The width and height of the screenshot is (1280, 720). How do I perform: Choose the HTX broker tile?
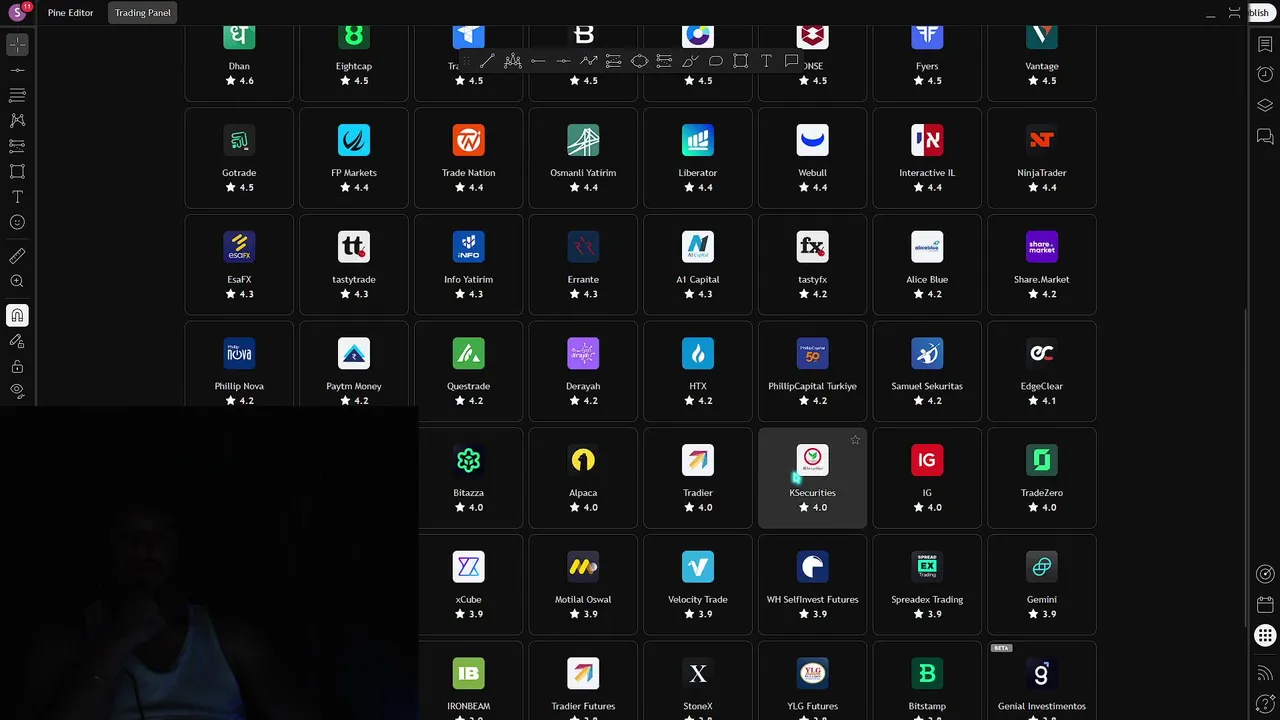point(698,372)
